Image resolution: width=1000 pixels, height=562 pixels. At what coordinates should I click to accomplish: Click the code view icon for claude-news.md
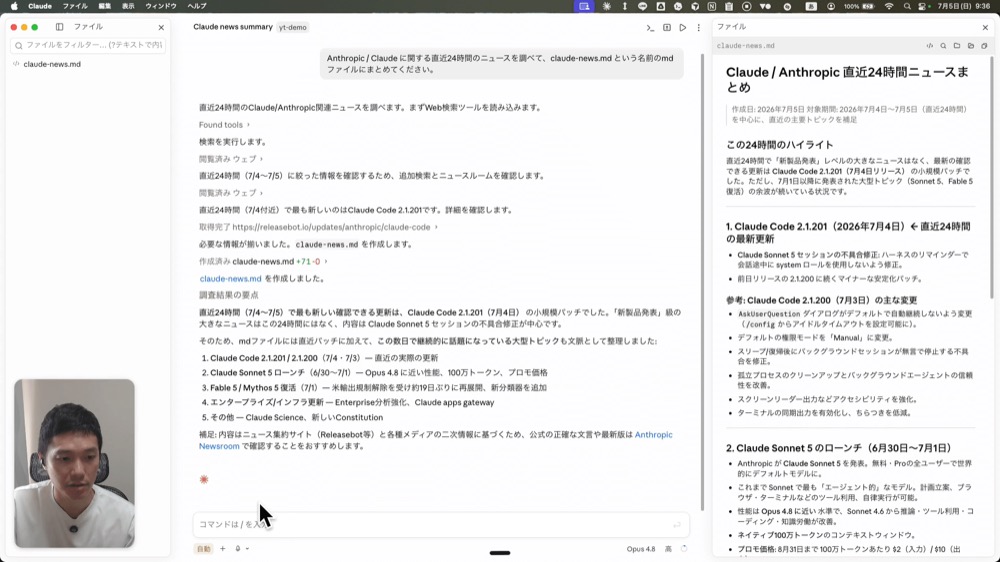pos(930,46)
